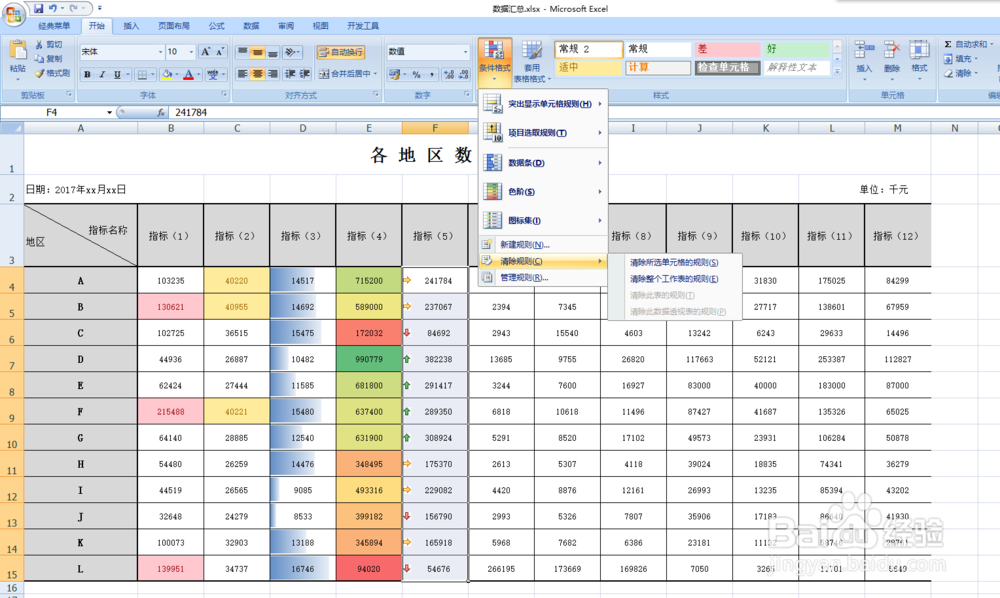Screen dimensions: 1000x598
Task: Open 突出显示单元格规则 submenu
Action: pyautogui.click(x=543, y=104)
